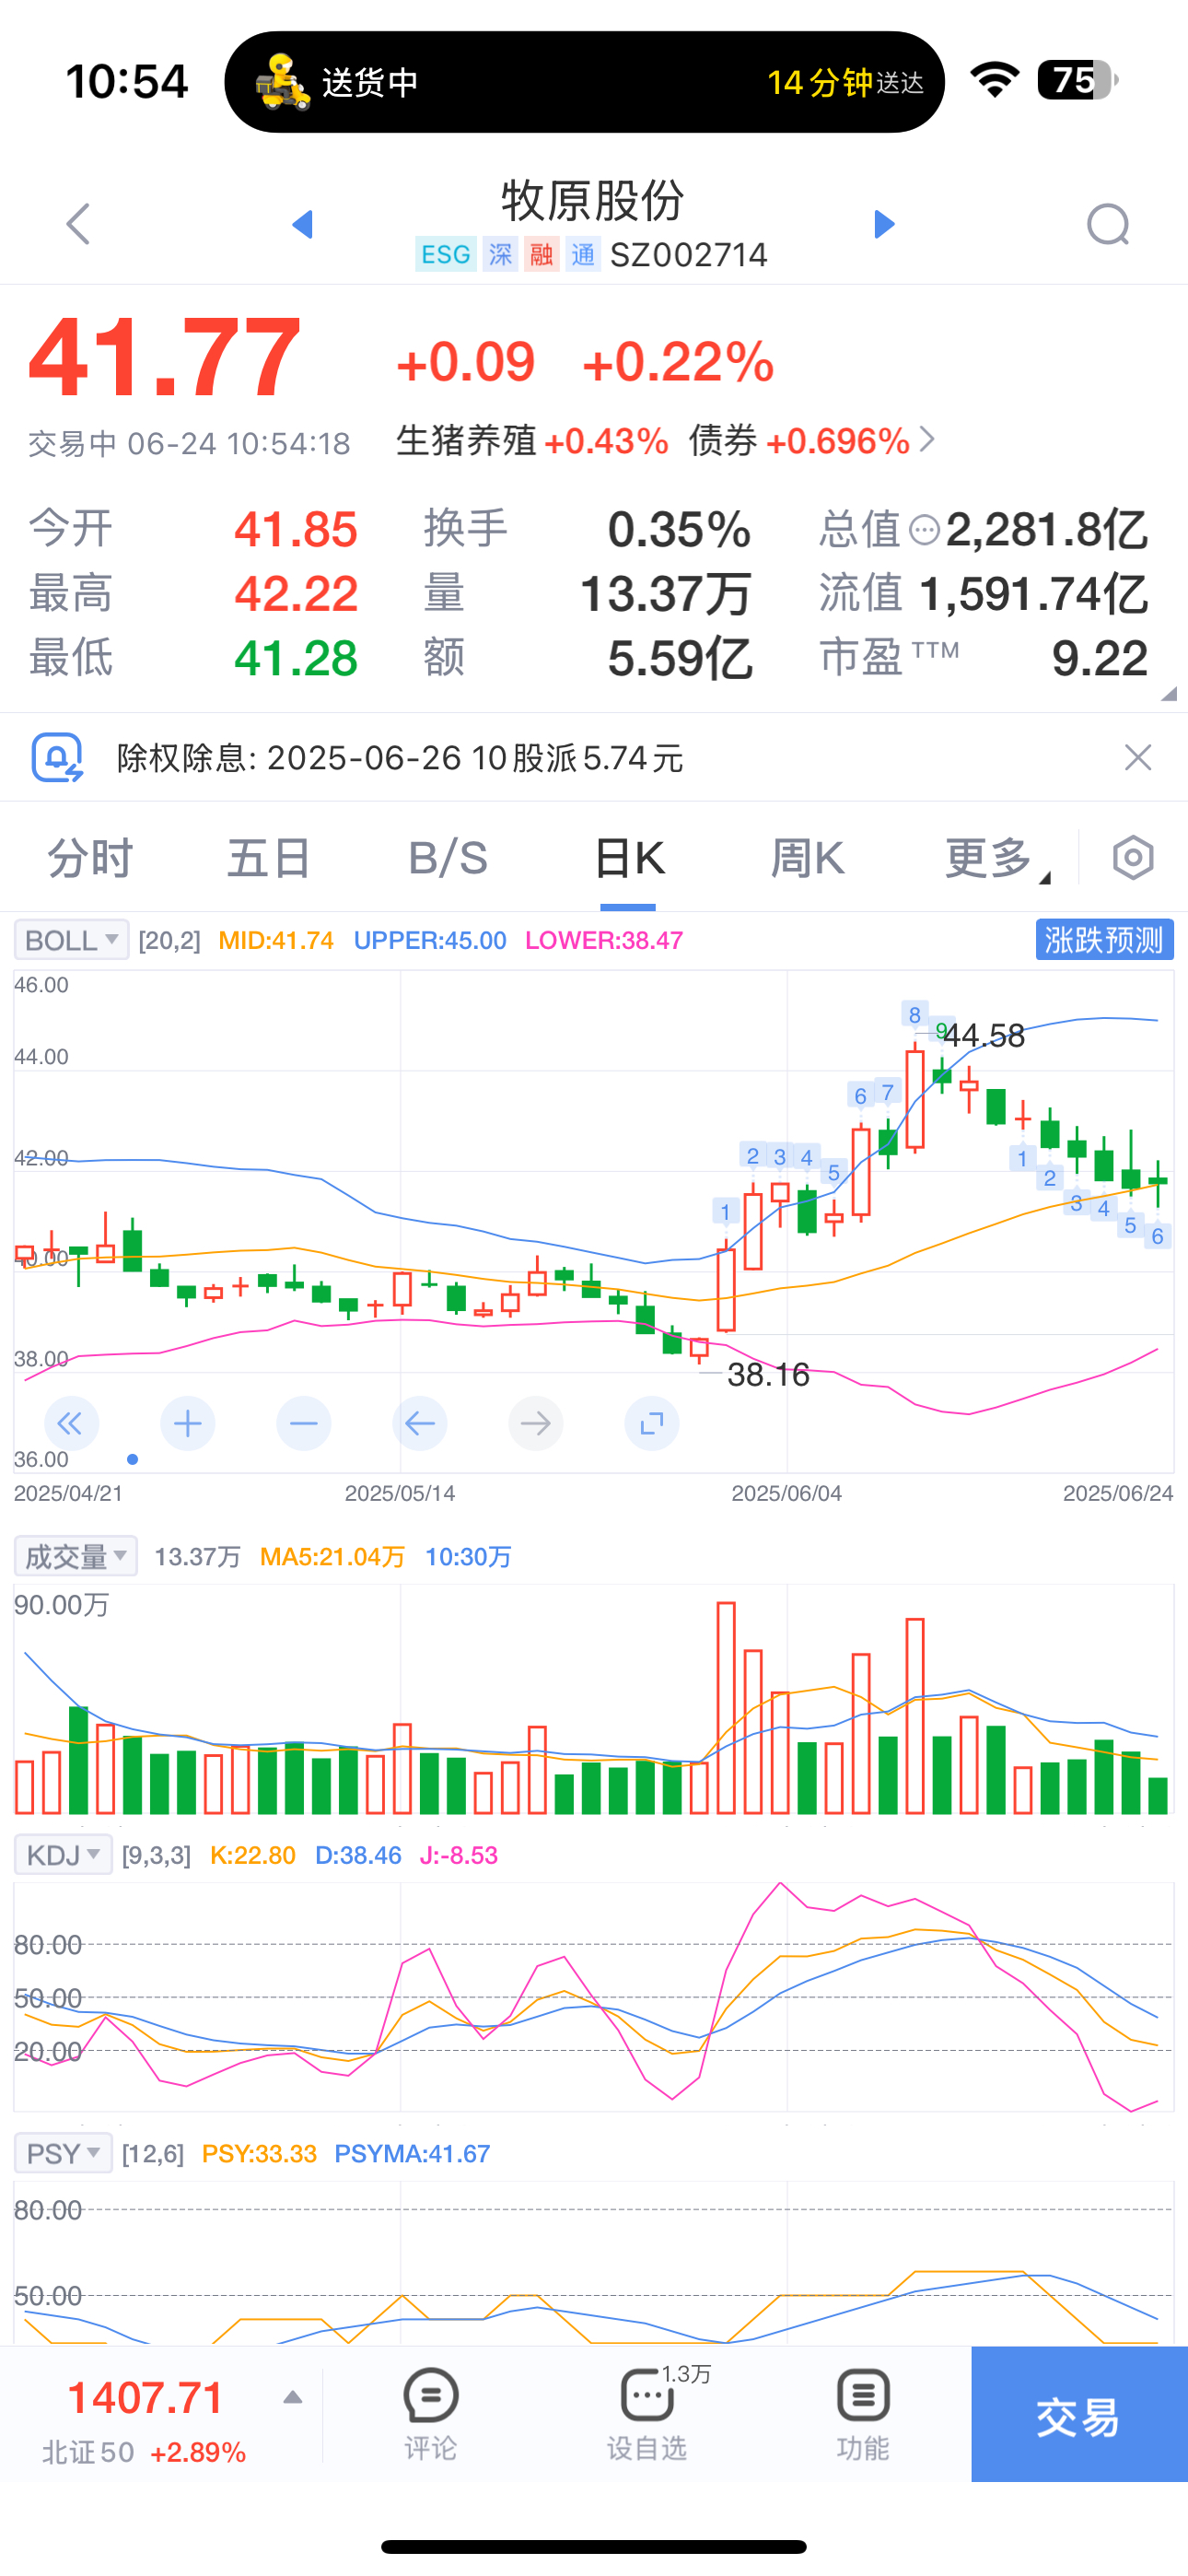Tap the blue 交易 trade button
The image size is (1188, 2576).
coord(1079,2414)
